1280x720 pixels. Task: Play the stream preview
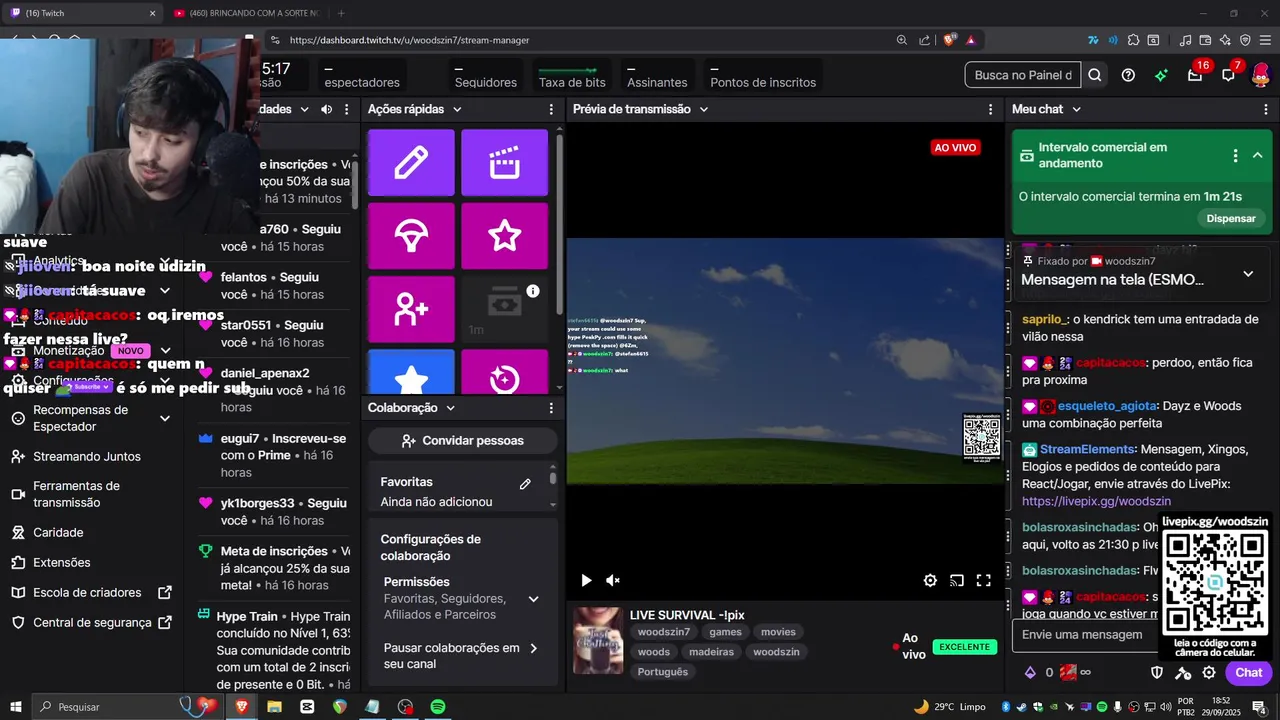tap(586, 580)
